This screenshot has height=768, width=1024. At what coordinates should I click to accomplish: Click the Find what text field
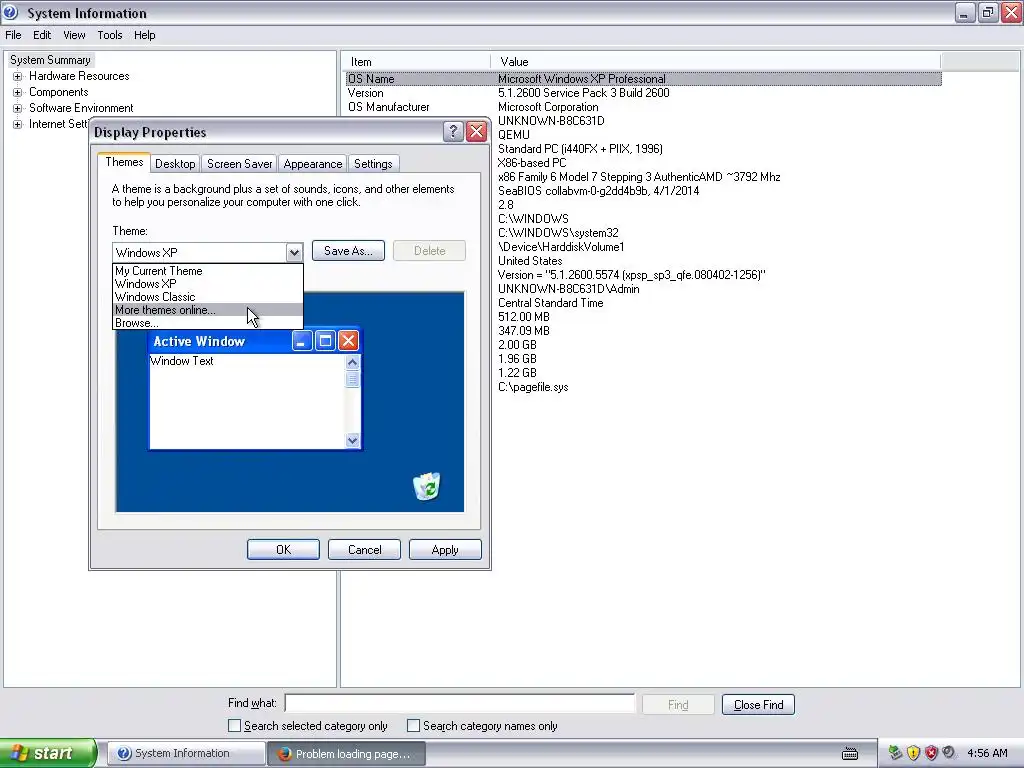pyautogui.click(x=460, y=704)
